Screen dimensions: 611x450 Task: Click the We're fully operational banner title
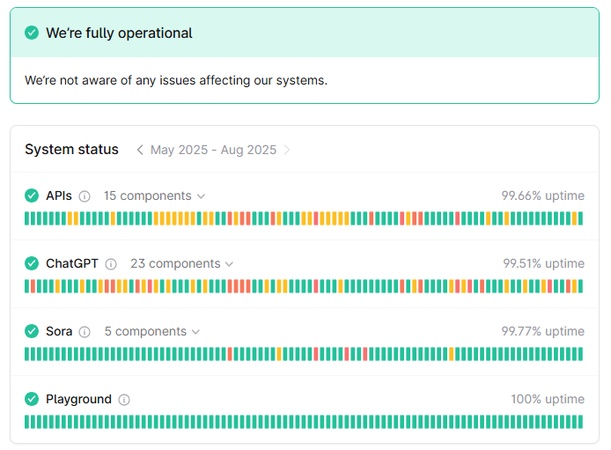tap(119, 33)
